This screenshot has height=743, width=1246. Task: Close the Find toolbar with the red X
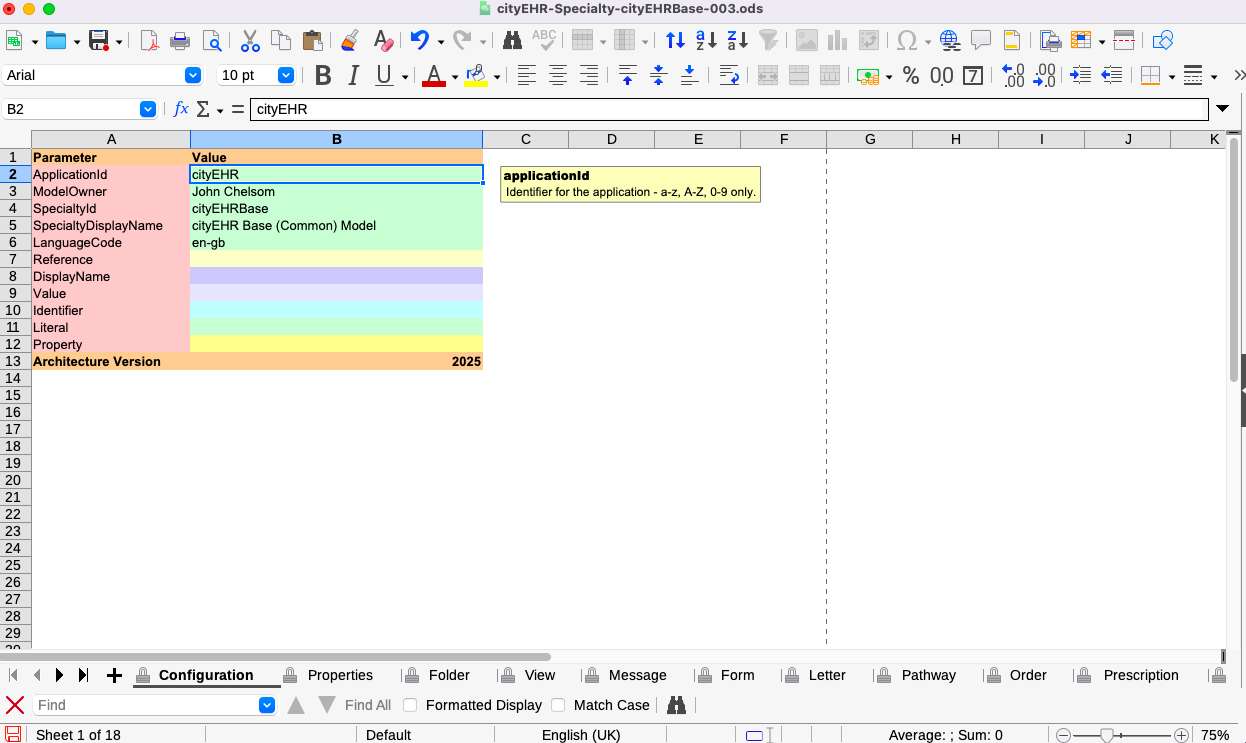(x=15, y=705)
